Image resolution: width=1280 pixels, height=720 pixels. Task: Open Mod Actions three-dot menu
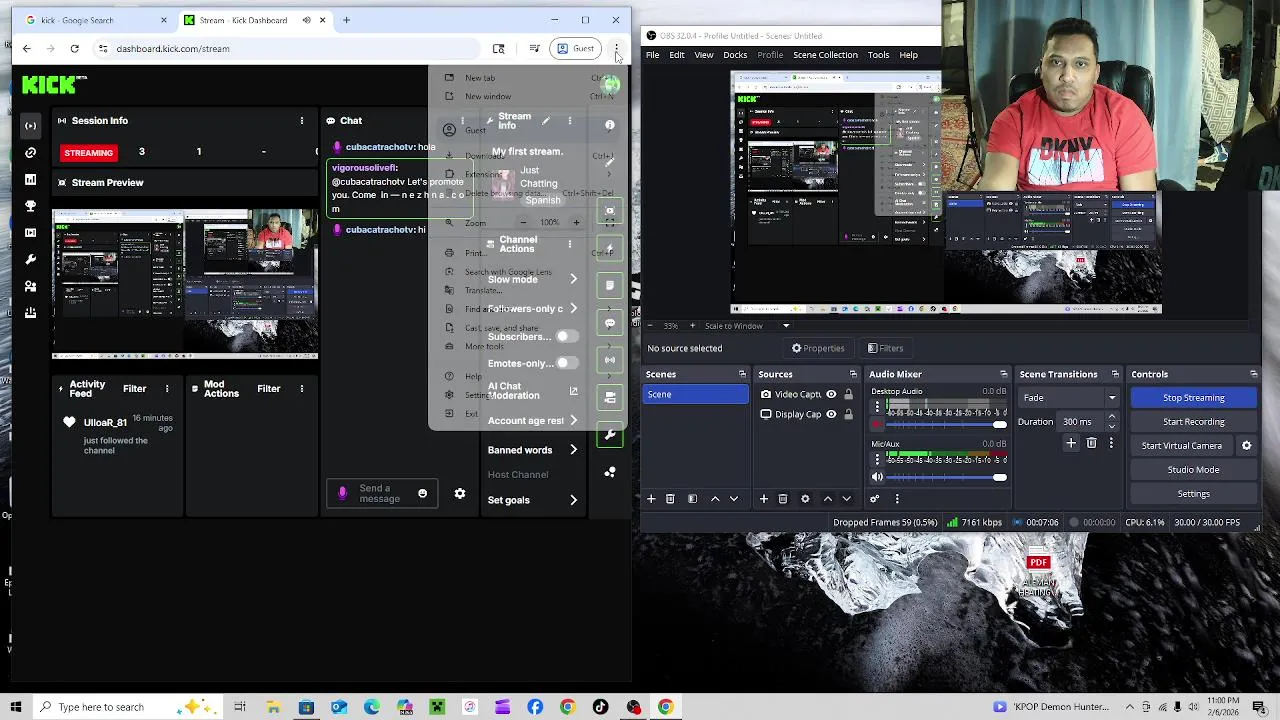tap(302, 389)
